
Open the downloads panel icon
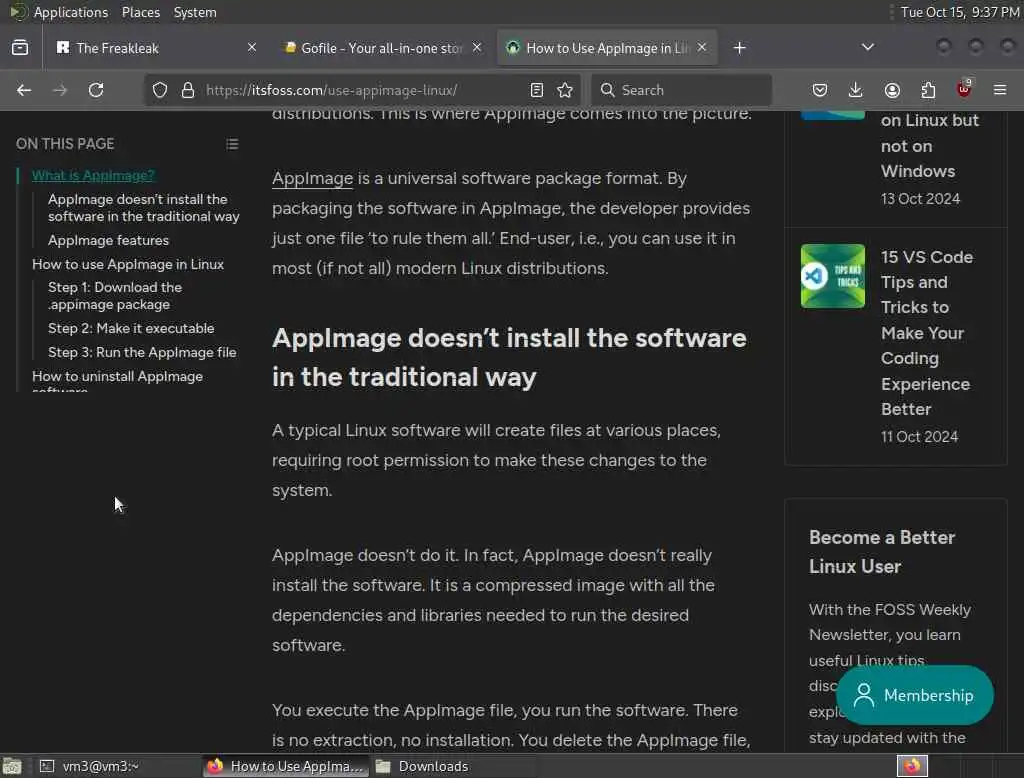coord(856,90)
